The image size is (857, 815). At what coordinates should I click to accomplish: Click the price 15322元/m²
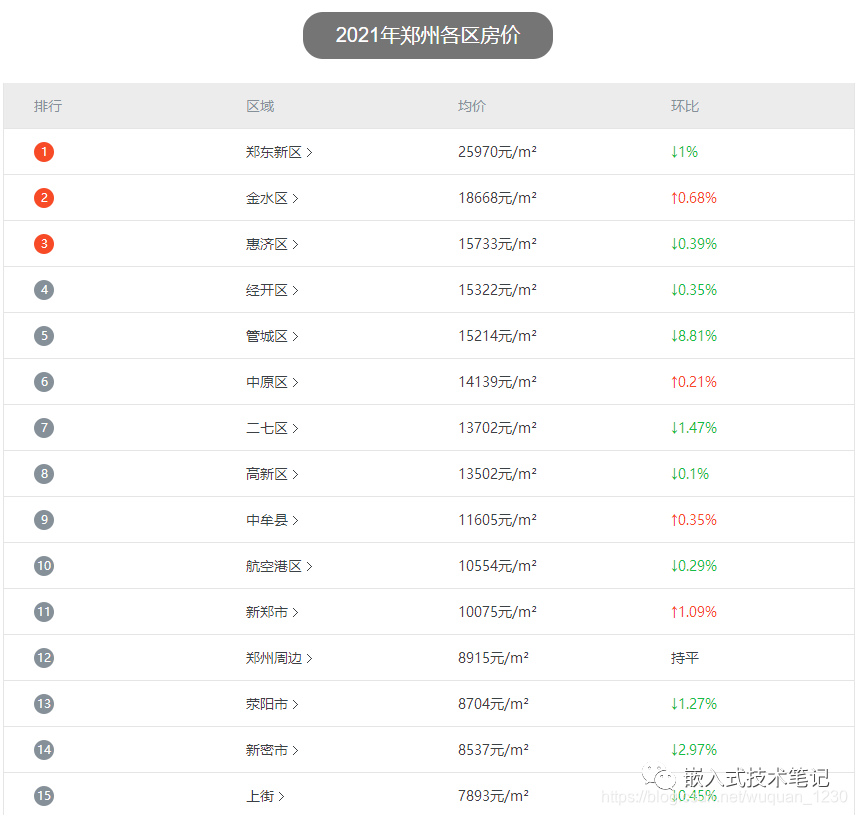click(497, 290)
